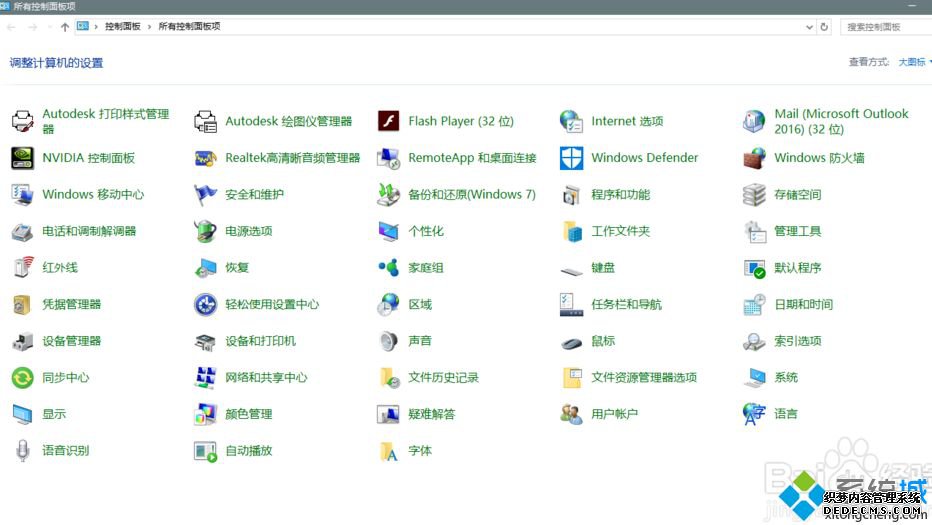
Task: Open the 同步中心 green sync icon
Action: tap(23, 378)
